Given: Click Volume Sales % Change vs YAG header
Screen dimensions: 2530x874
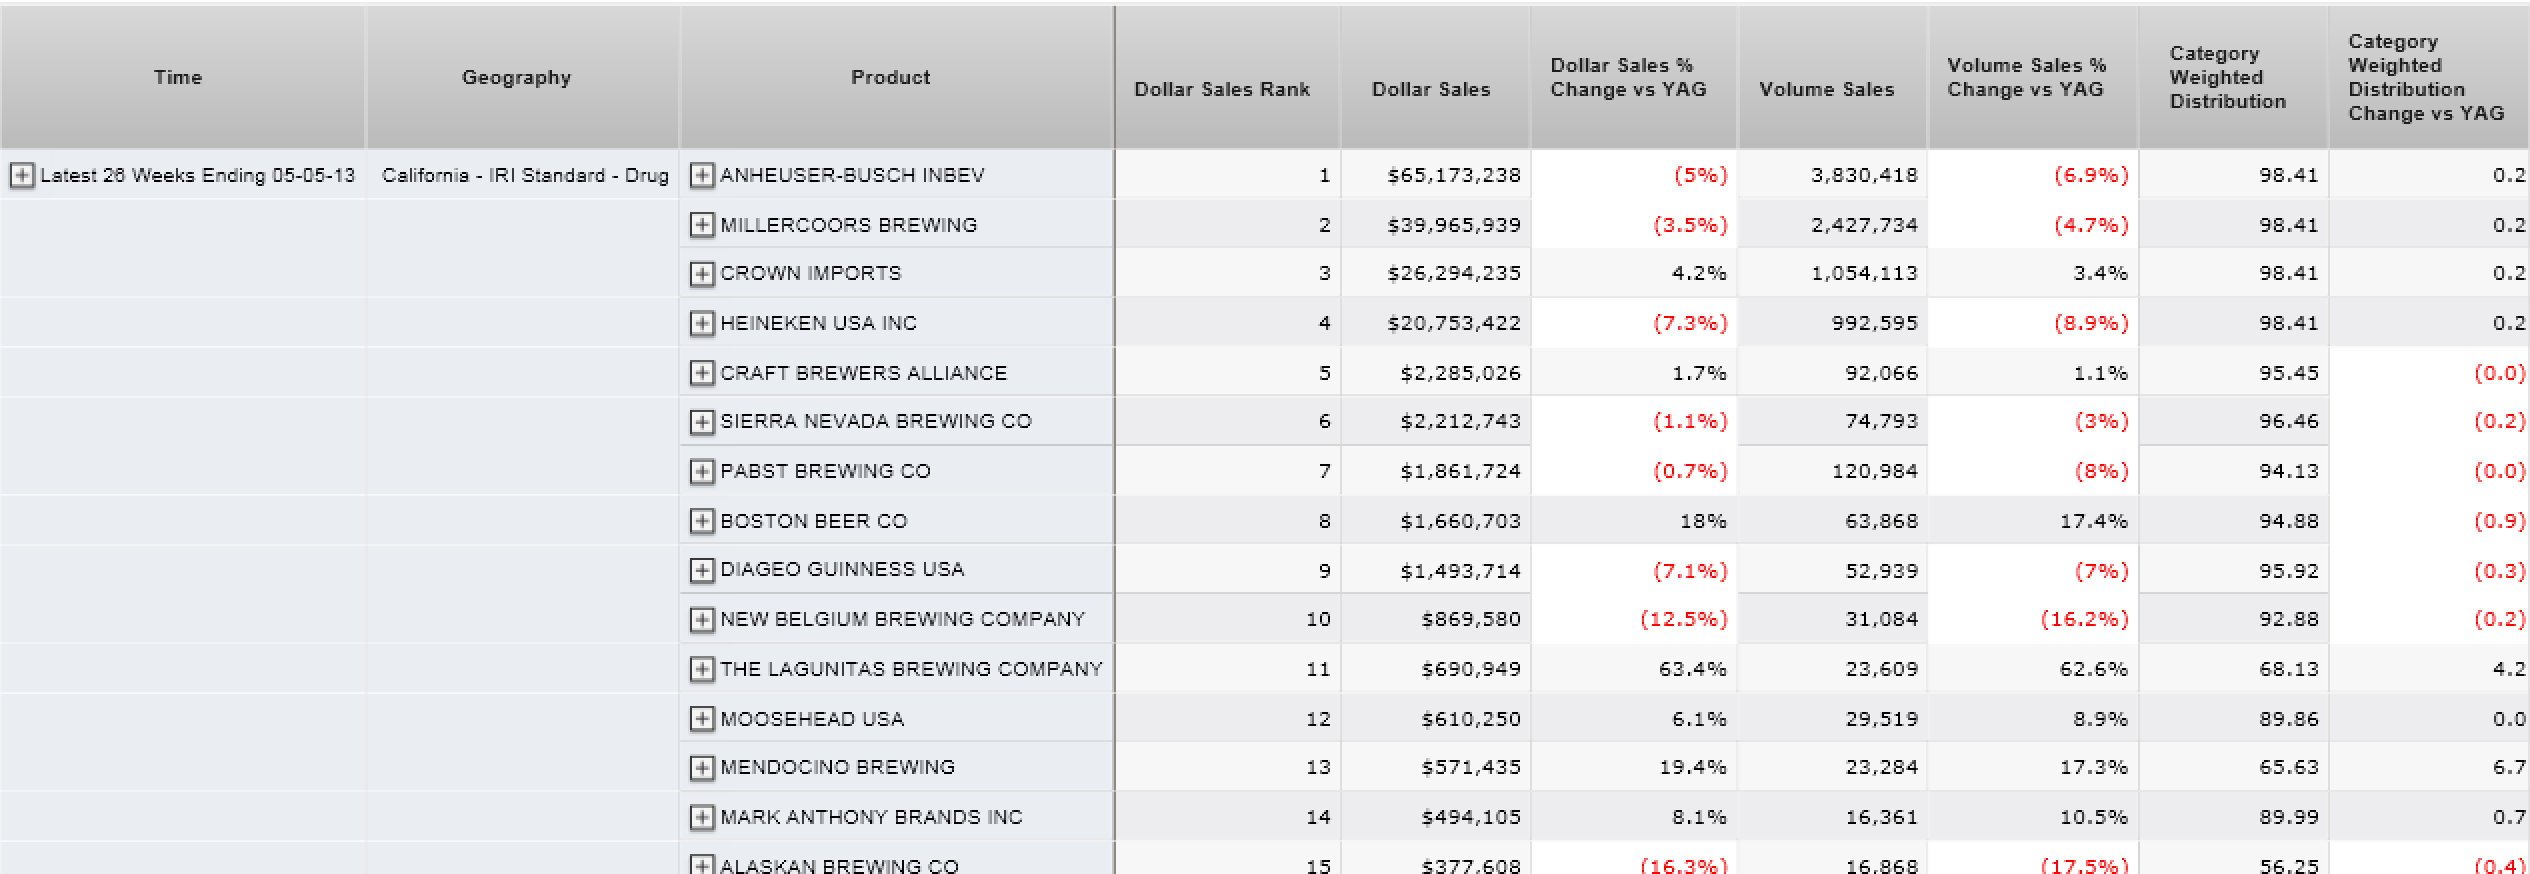Looking at the screenshot, I should tap(2033, 78).
